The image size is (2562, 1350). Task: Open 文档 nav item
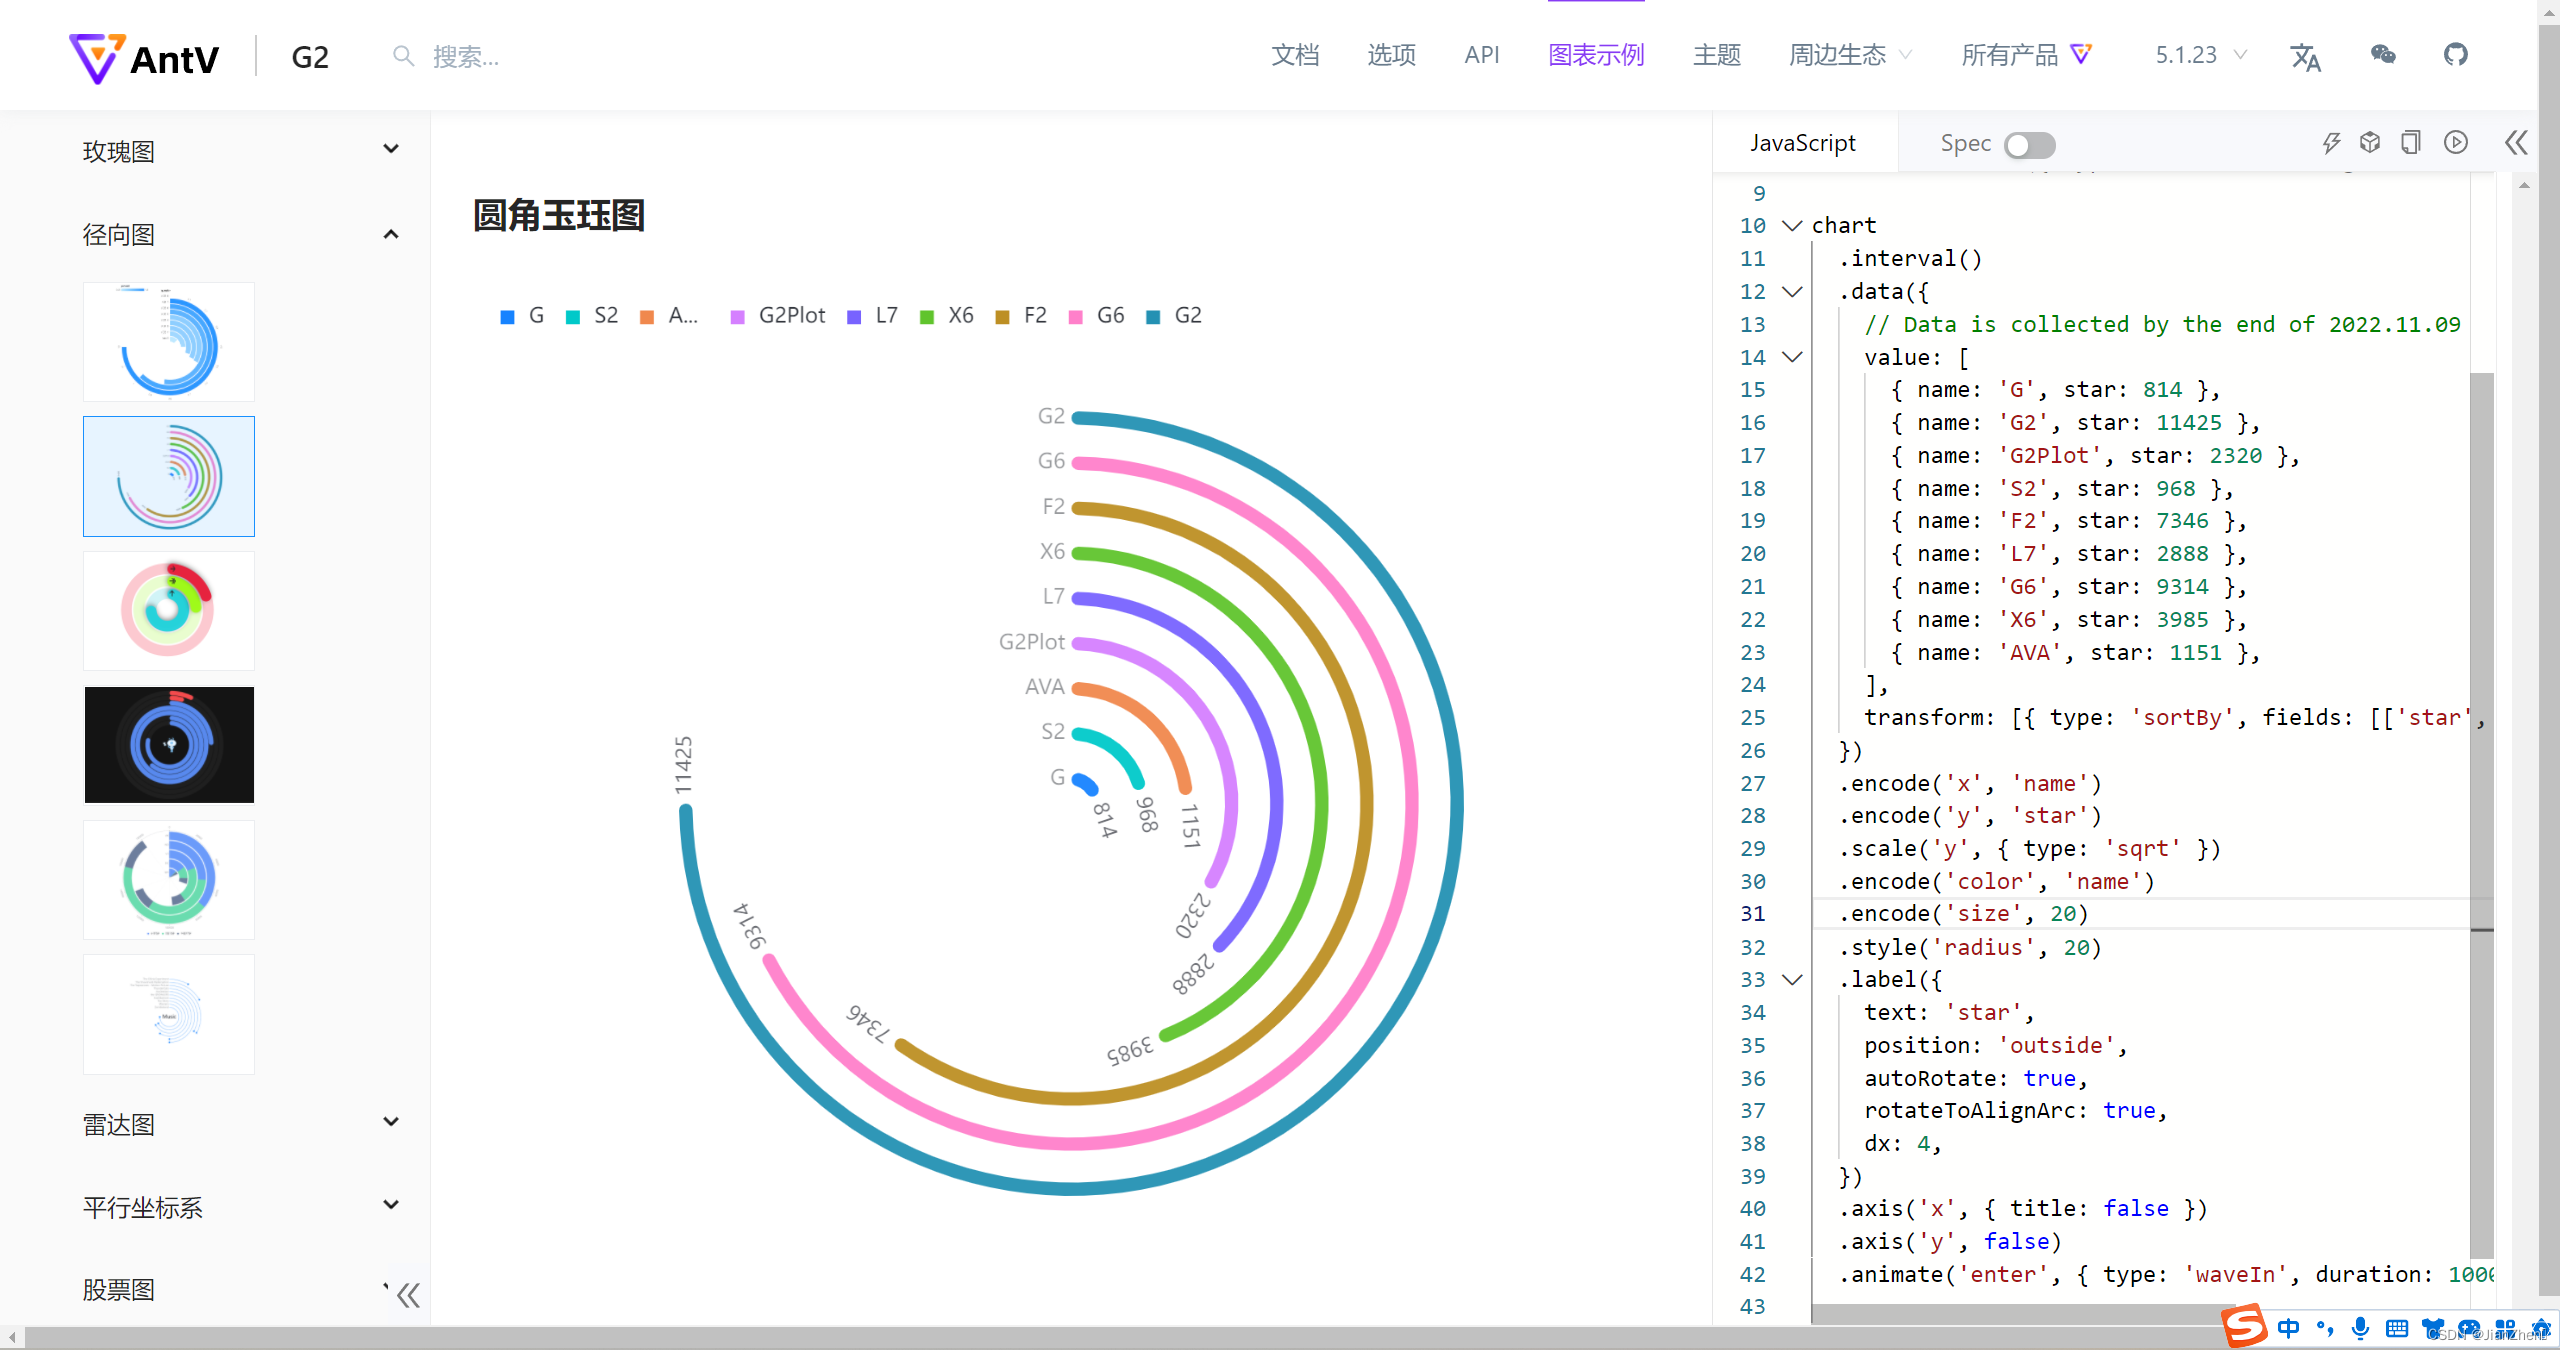(x=1295, y=55)
